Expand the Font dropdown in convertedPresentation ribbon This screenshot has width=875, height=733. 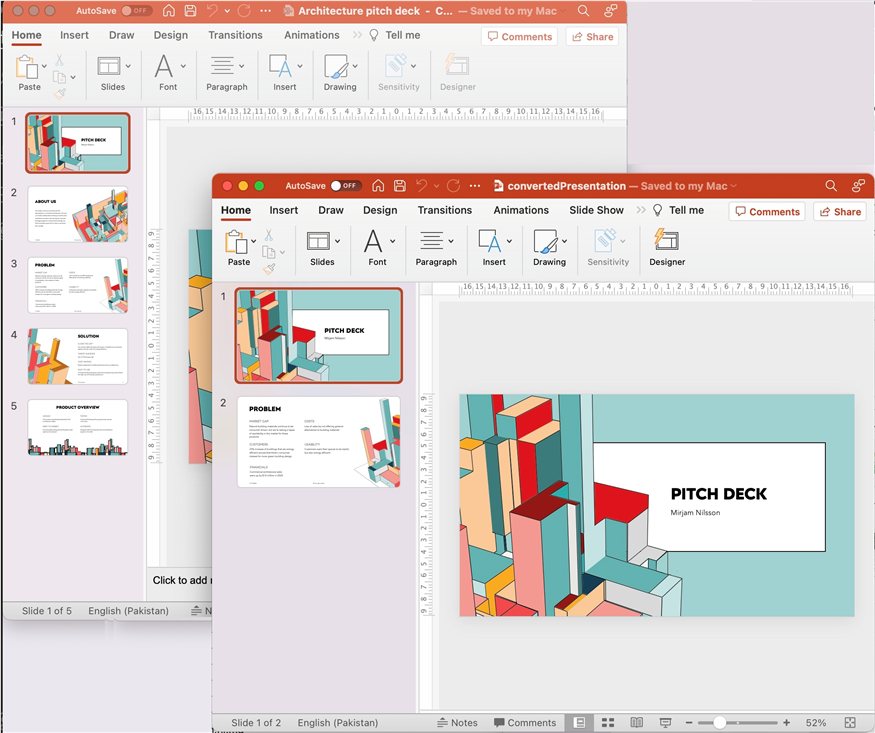click(x=392, y=241)
